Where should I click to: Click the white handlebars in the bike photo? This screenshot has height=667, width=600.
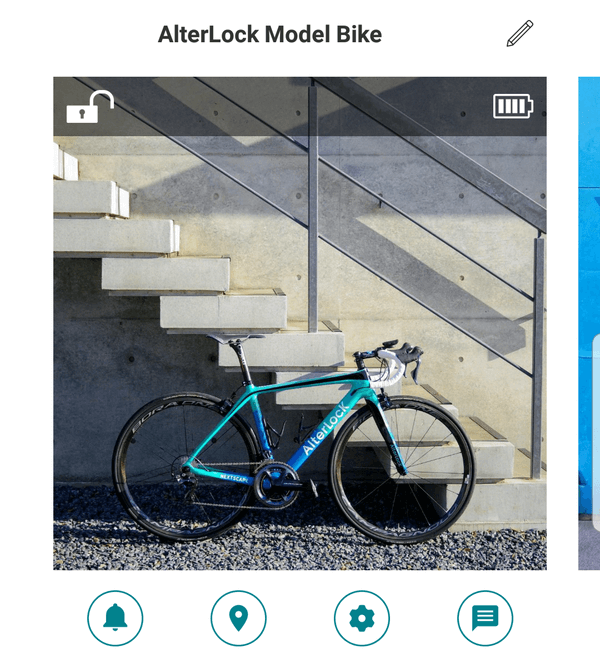pos(394,365)
